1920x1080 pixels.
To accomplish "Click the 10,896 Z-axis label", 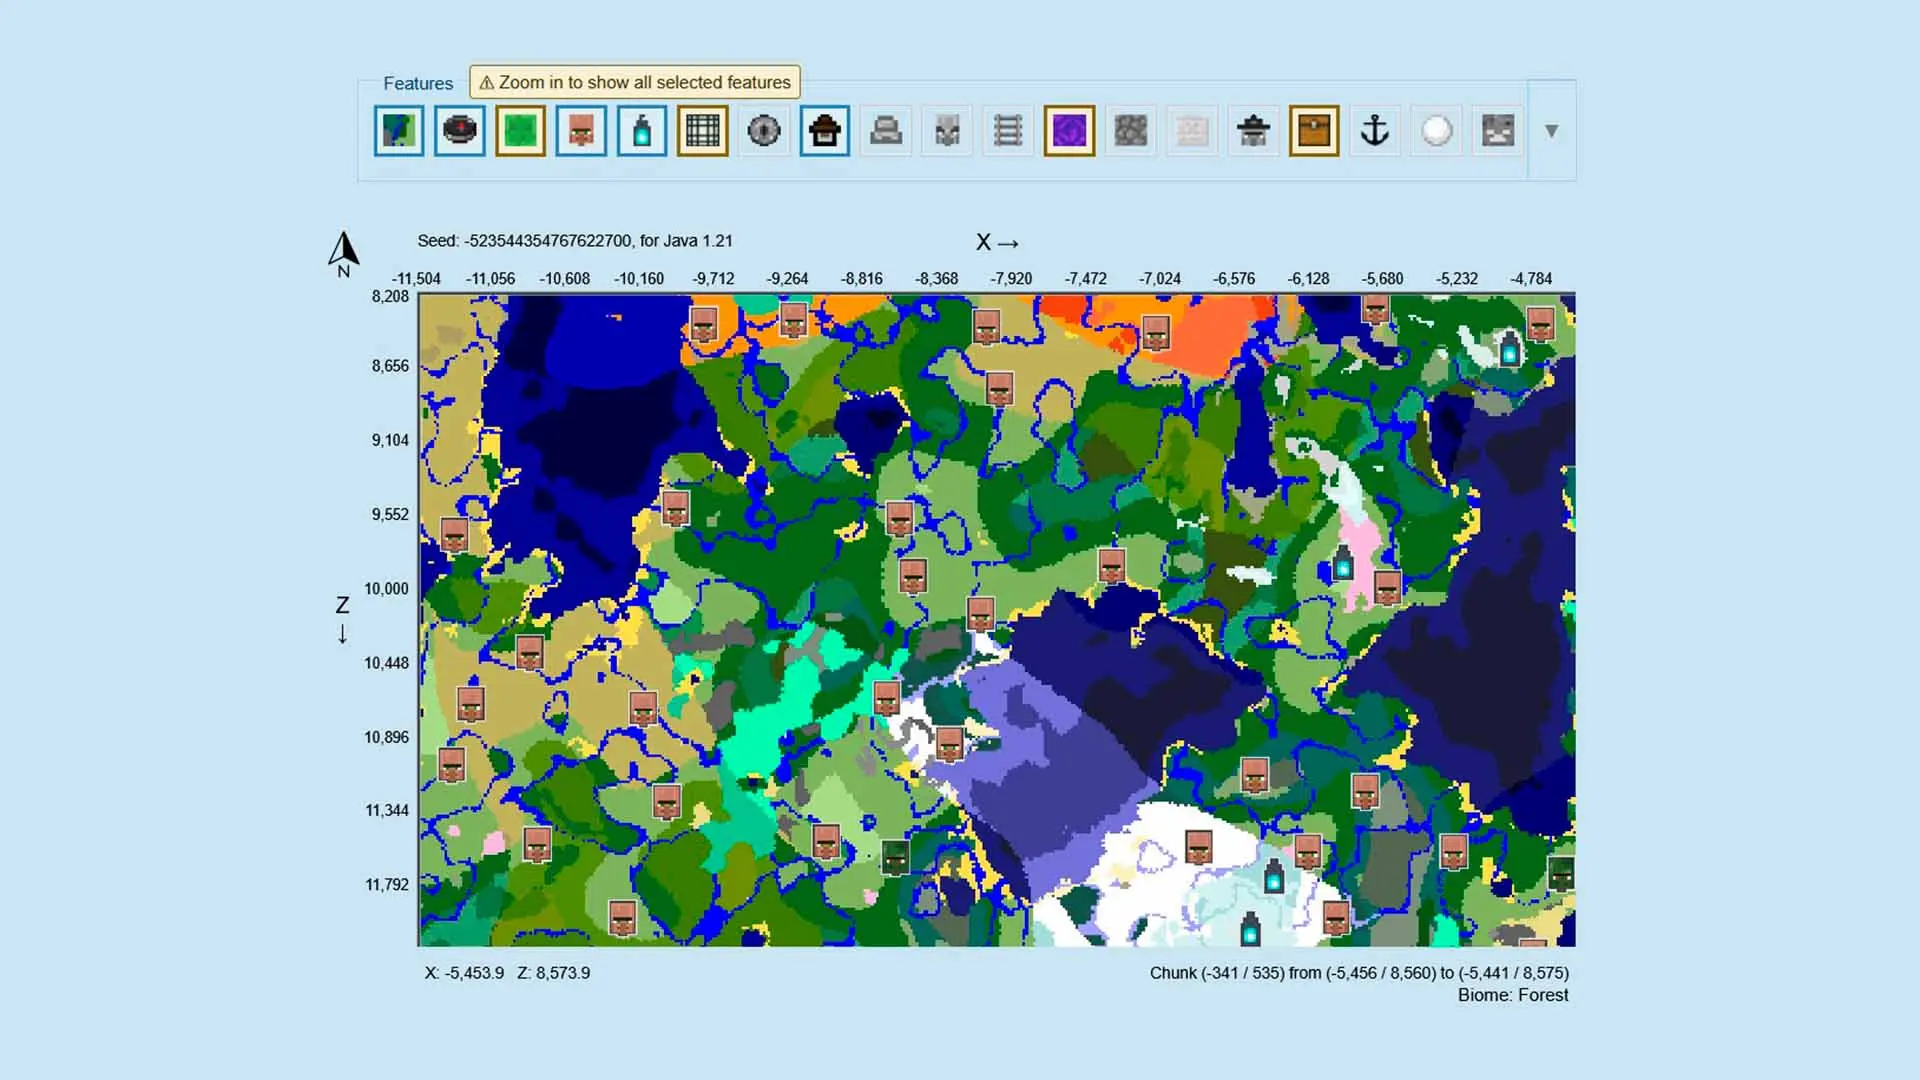I will [386, 738].
